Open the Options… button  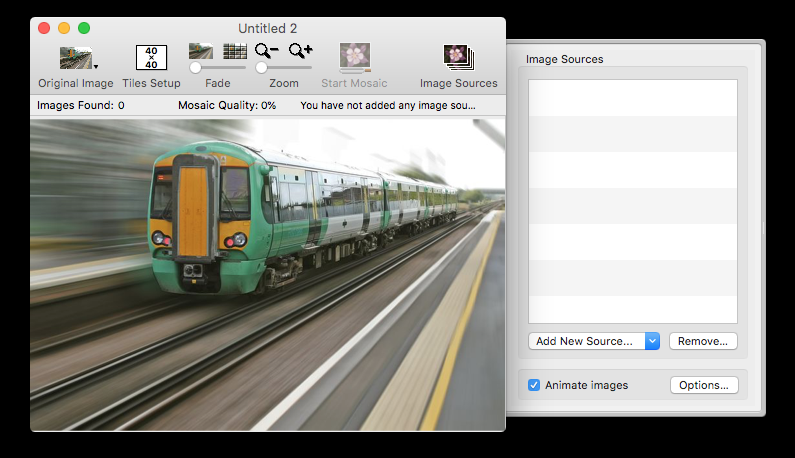(x=704, y=385)
